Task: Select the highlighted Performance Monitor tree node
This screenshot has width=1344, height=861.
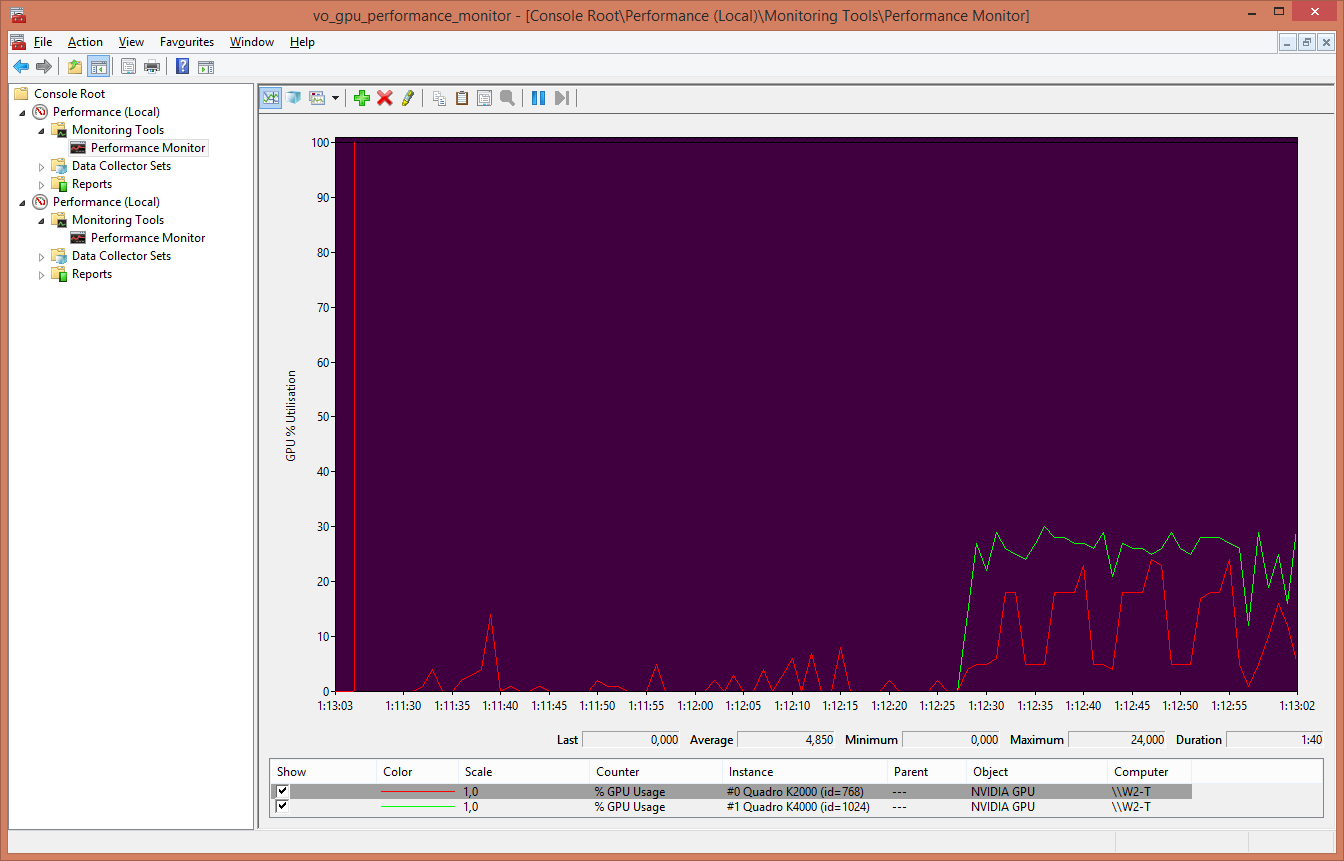Action: pyautogui.click(x=148, y=148)
